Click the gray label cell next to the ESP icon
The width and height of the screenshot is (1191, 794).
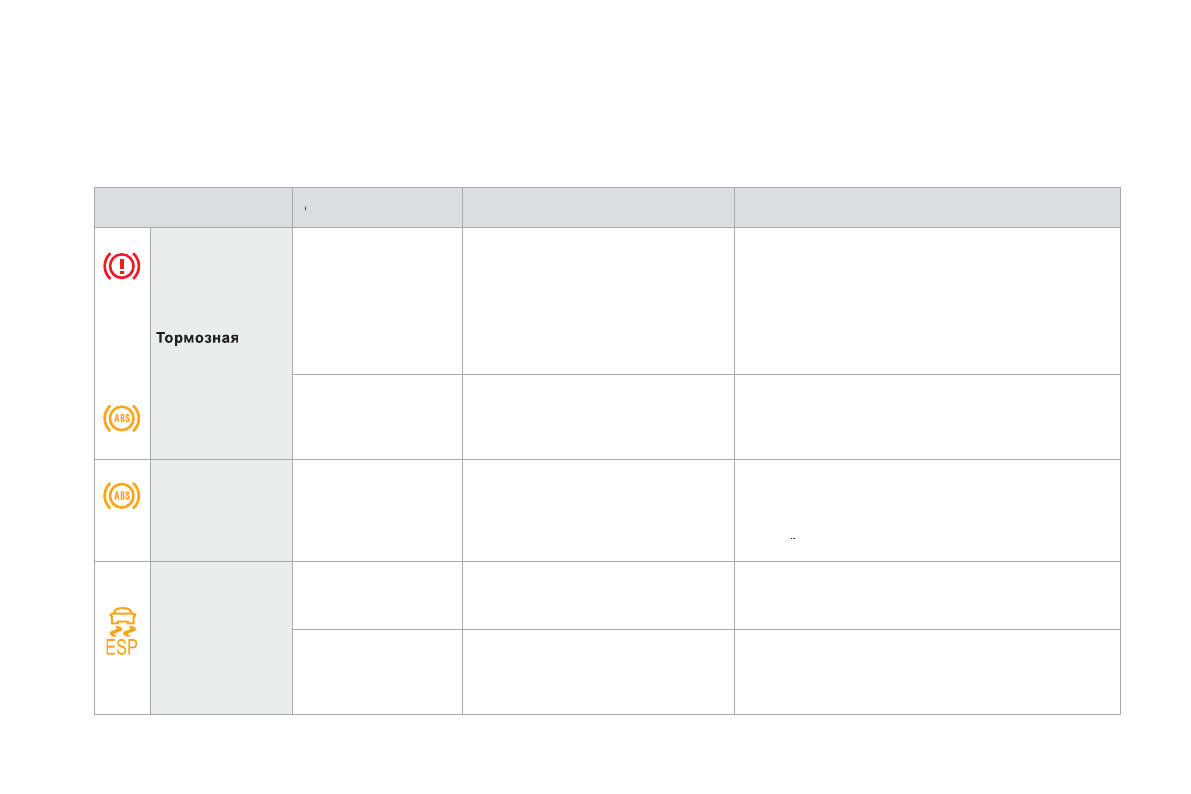[221, 638]
